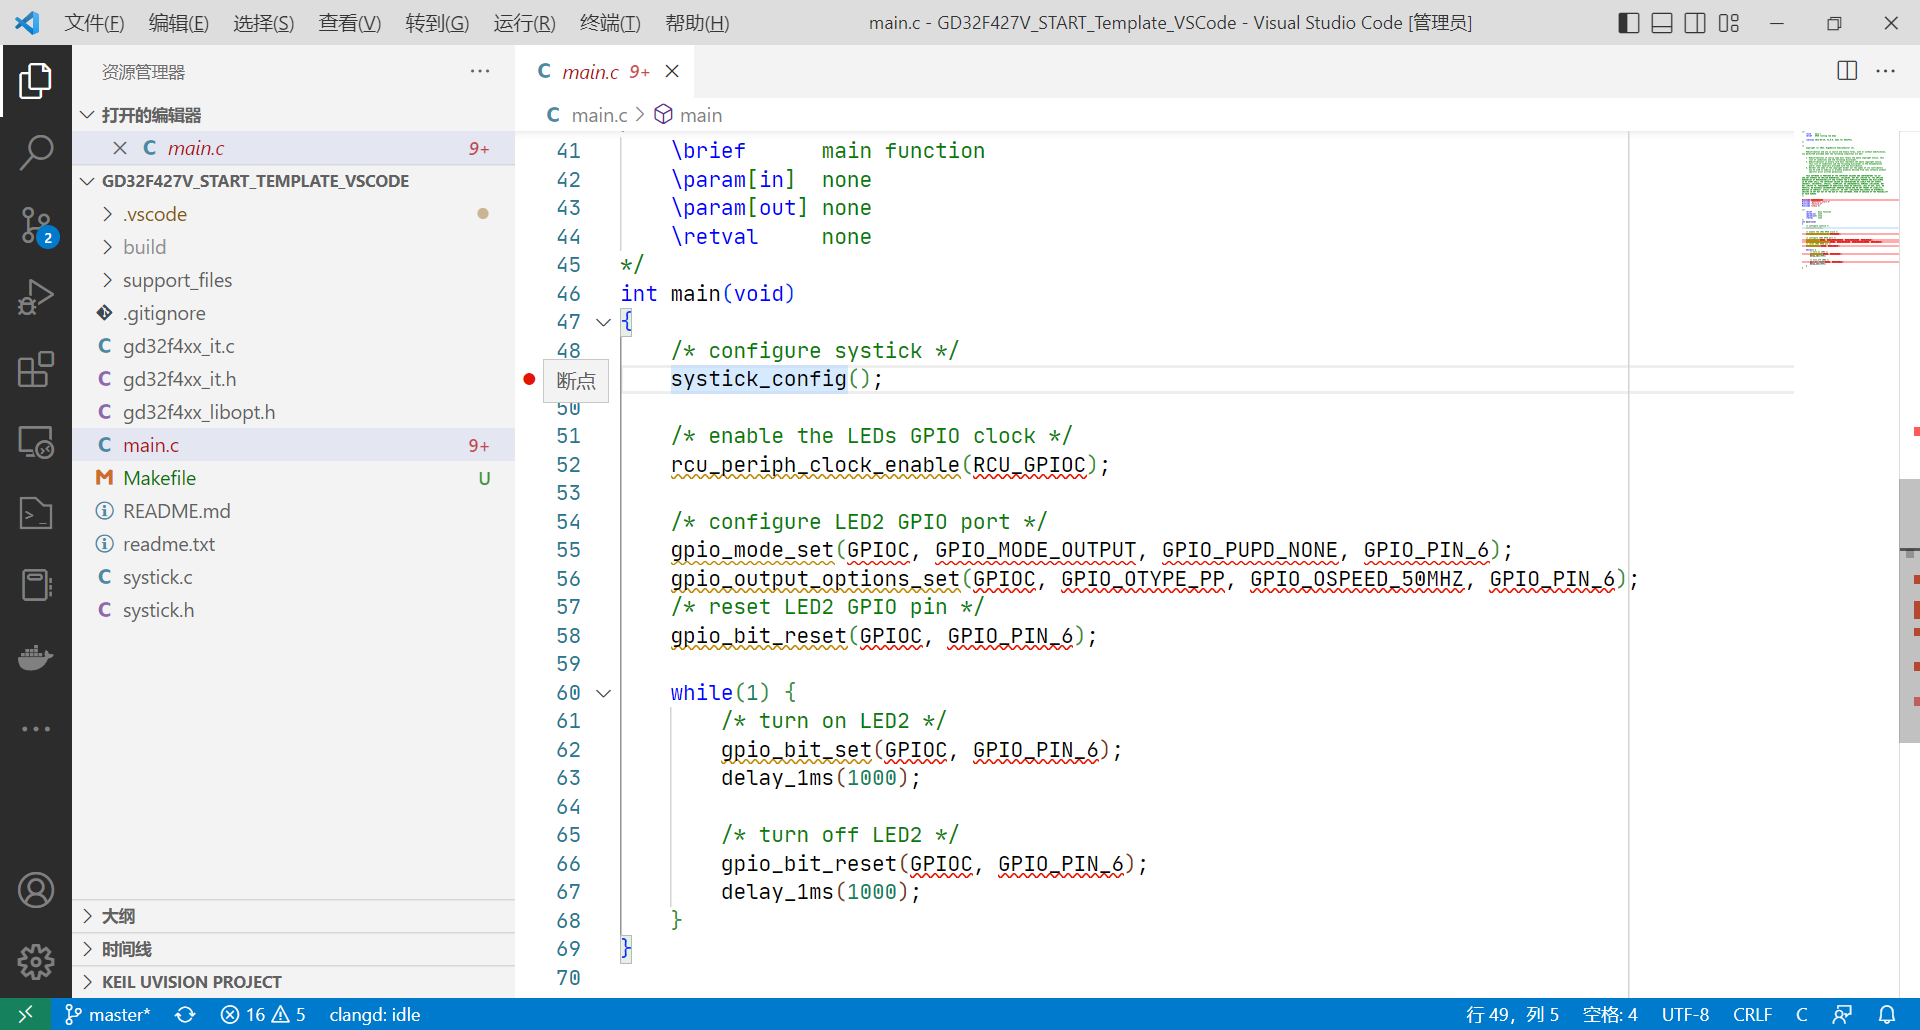The height and width of the screenshot is (1030, 1920).
Task: Open the View menu
Action: point(349,23)
